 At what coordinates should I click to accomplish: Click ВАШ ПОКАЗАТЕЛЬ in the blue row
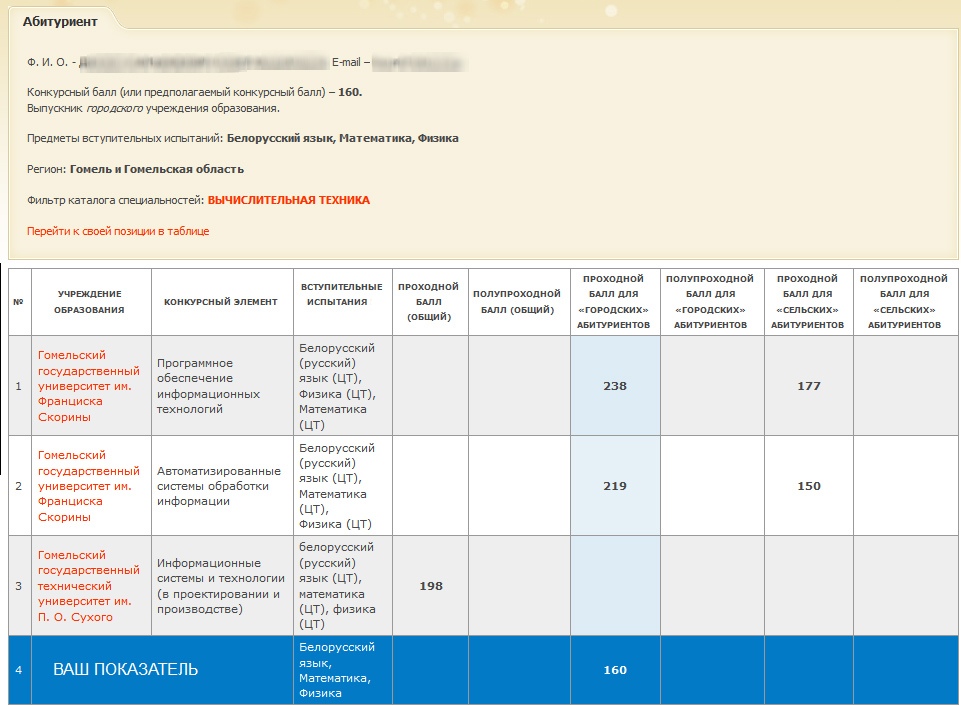(126, 669)
